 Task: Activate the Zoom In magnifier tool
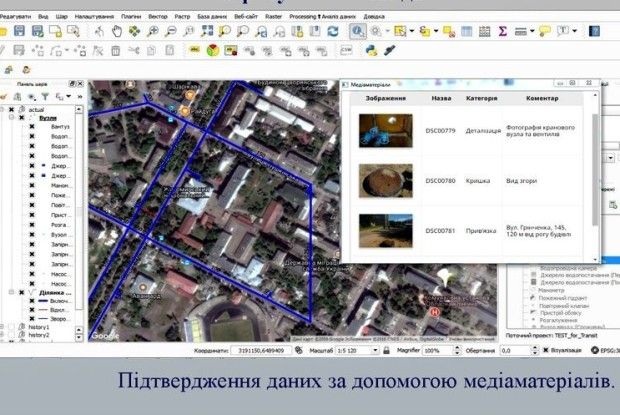point(153,31)
